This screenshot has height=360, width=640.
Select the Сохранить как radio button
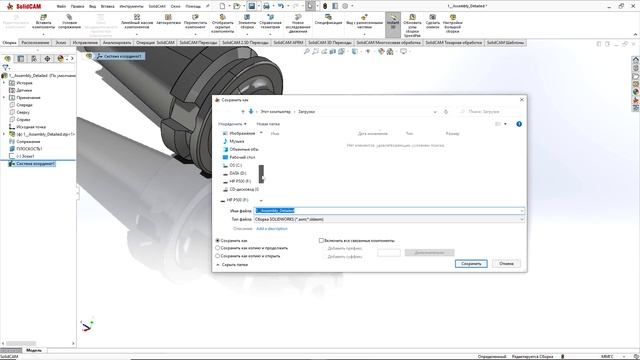pyautogui.click(x=218, y=240)
